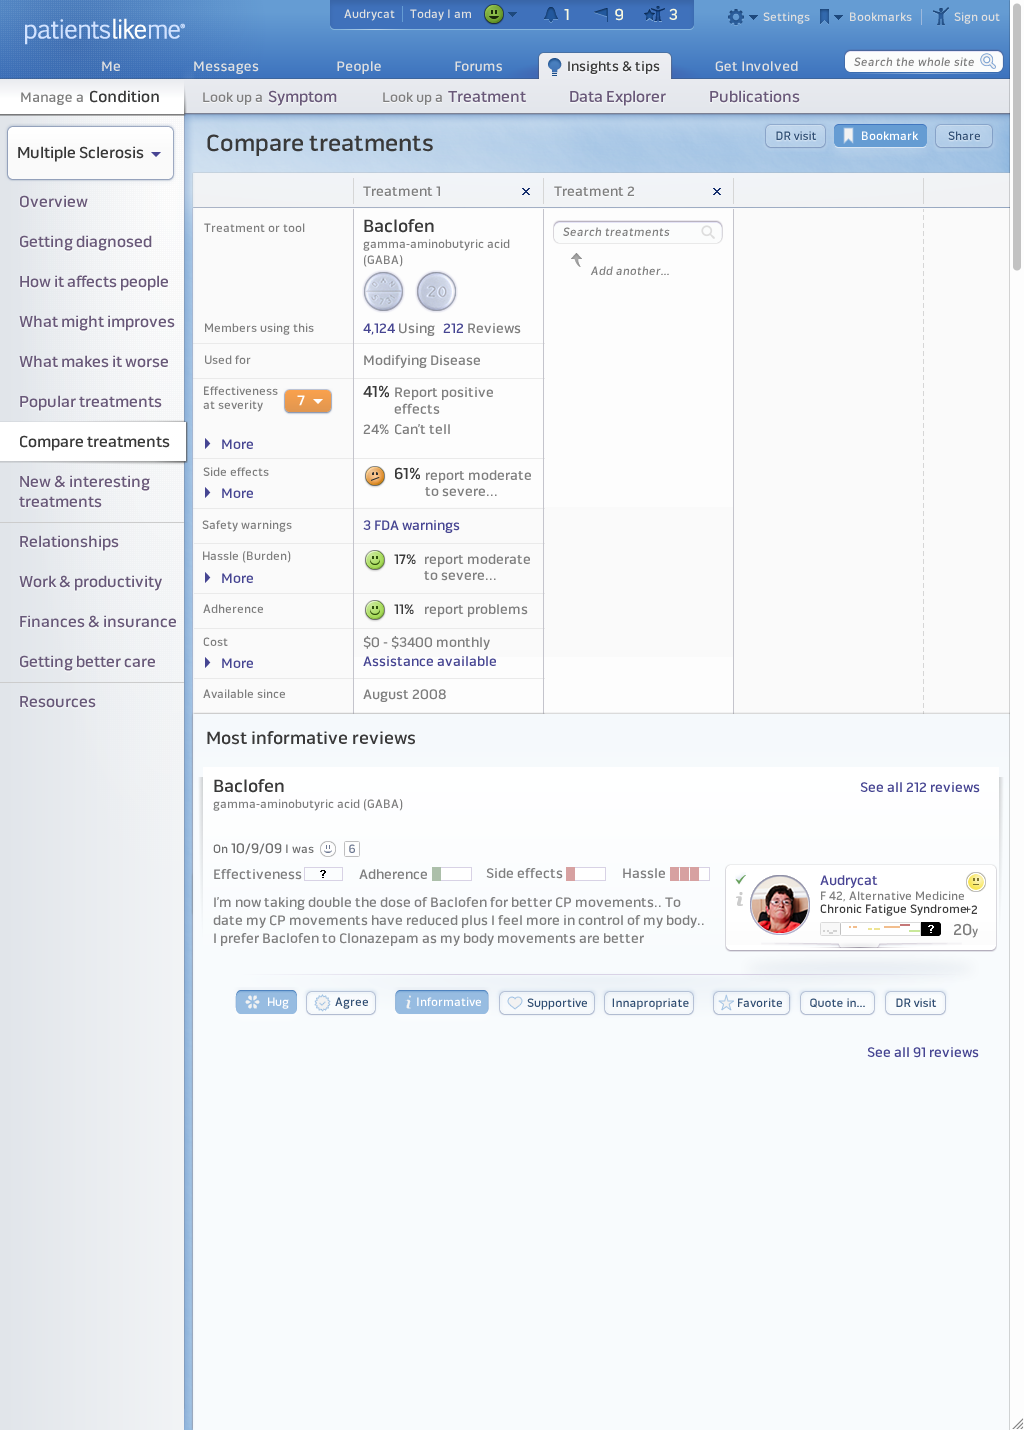This screenshot has width=1024, height=1430.
Task: Click the review mood face icon
Action: pos(328,849)
